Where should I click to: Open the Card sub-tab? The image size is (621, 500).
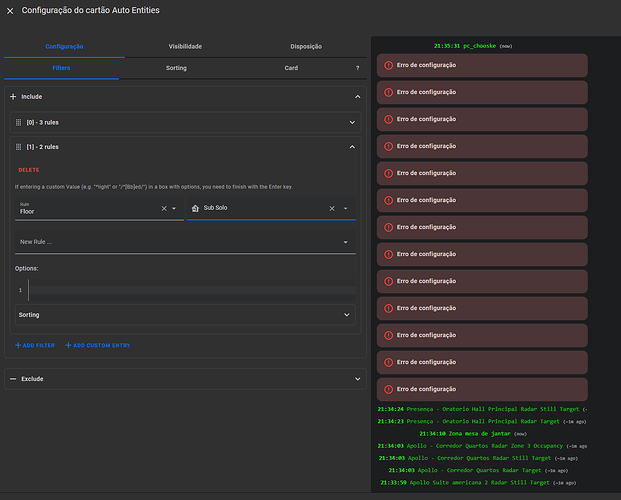(291, 68)
